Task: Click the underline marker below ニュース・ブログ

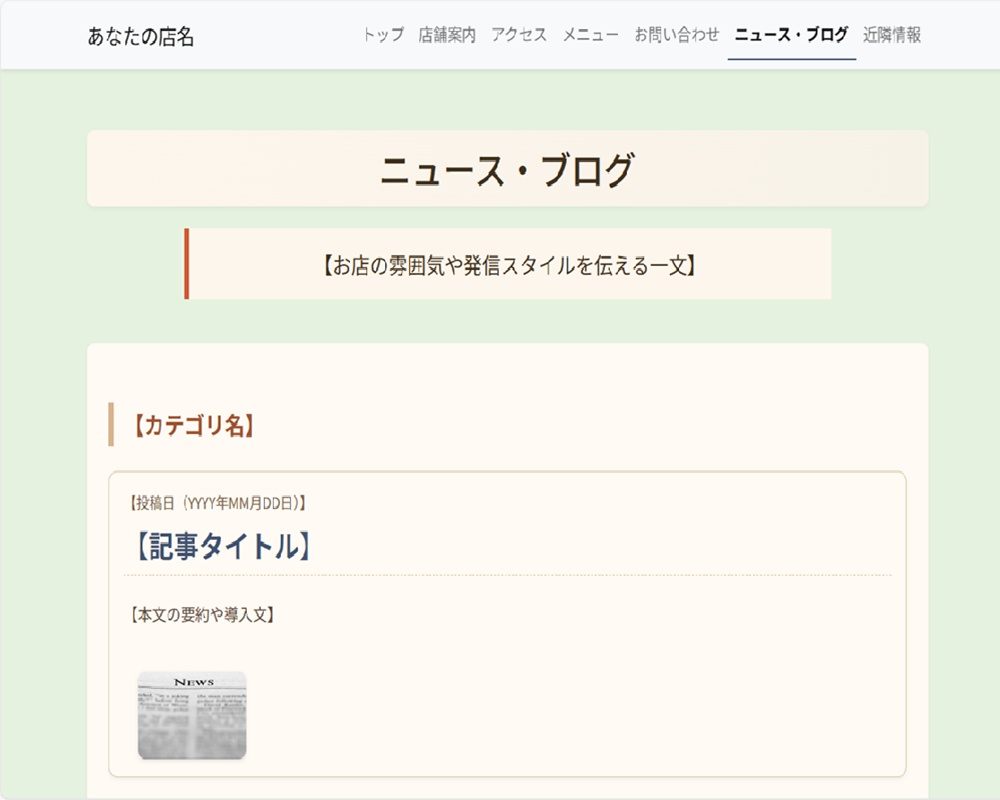Action: 789,57
